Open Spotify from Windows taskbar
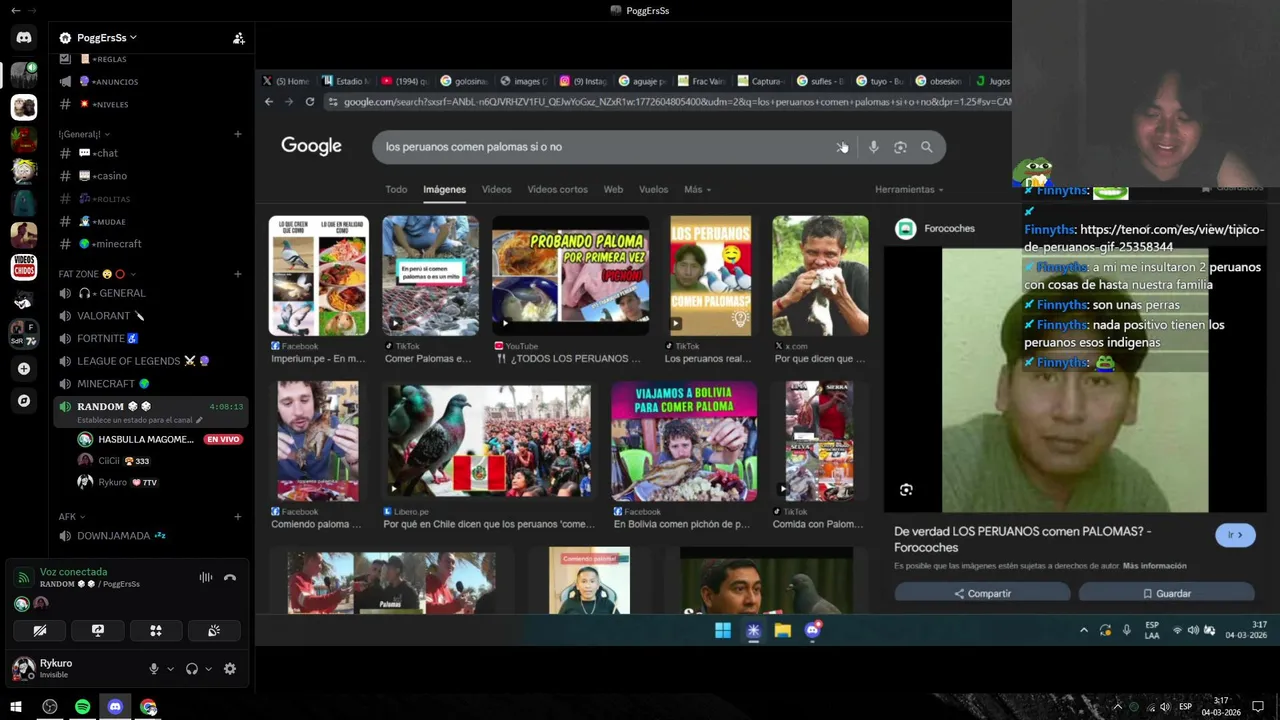1280x720 pixels. [x=82, y=707]
